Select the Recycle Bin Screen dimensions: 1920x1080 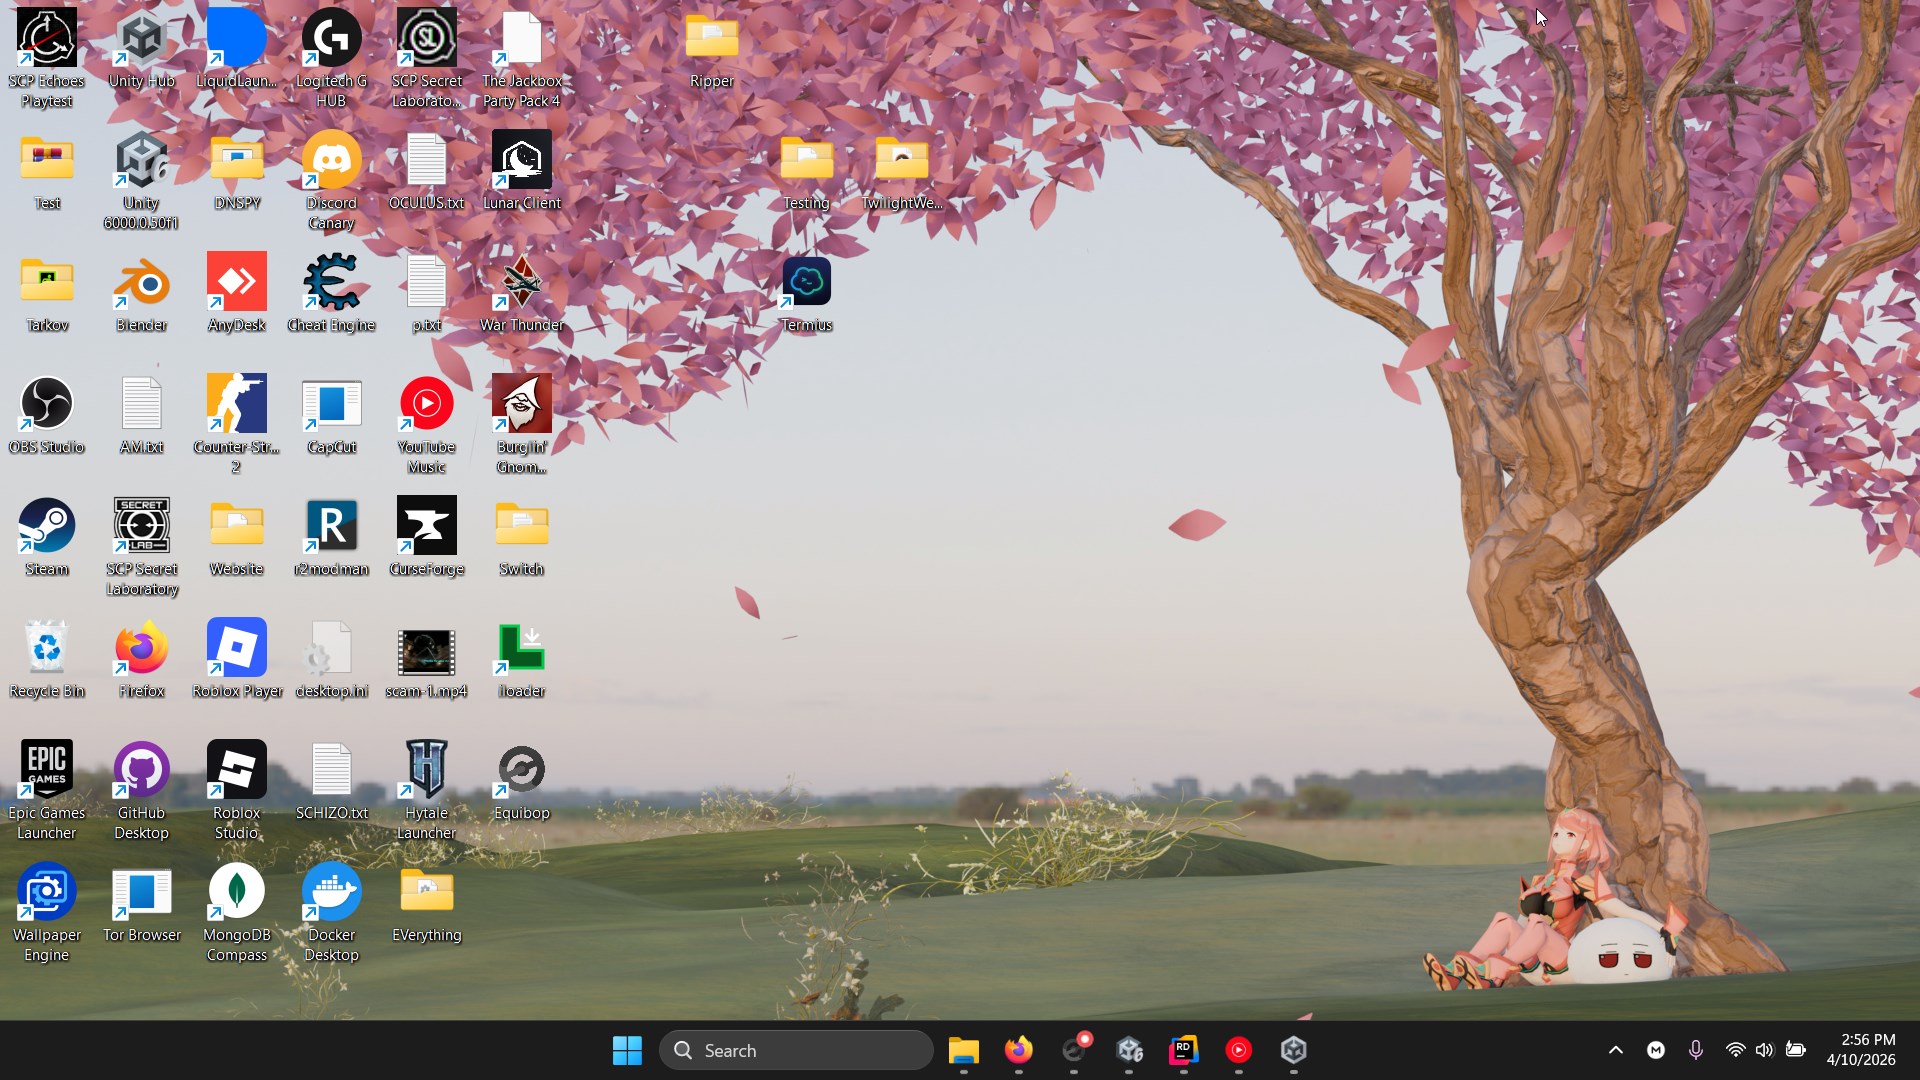tap(47, 660)
